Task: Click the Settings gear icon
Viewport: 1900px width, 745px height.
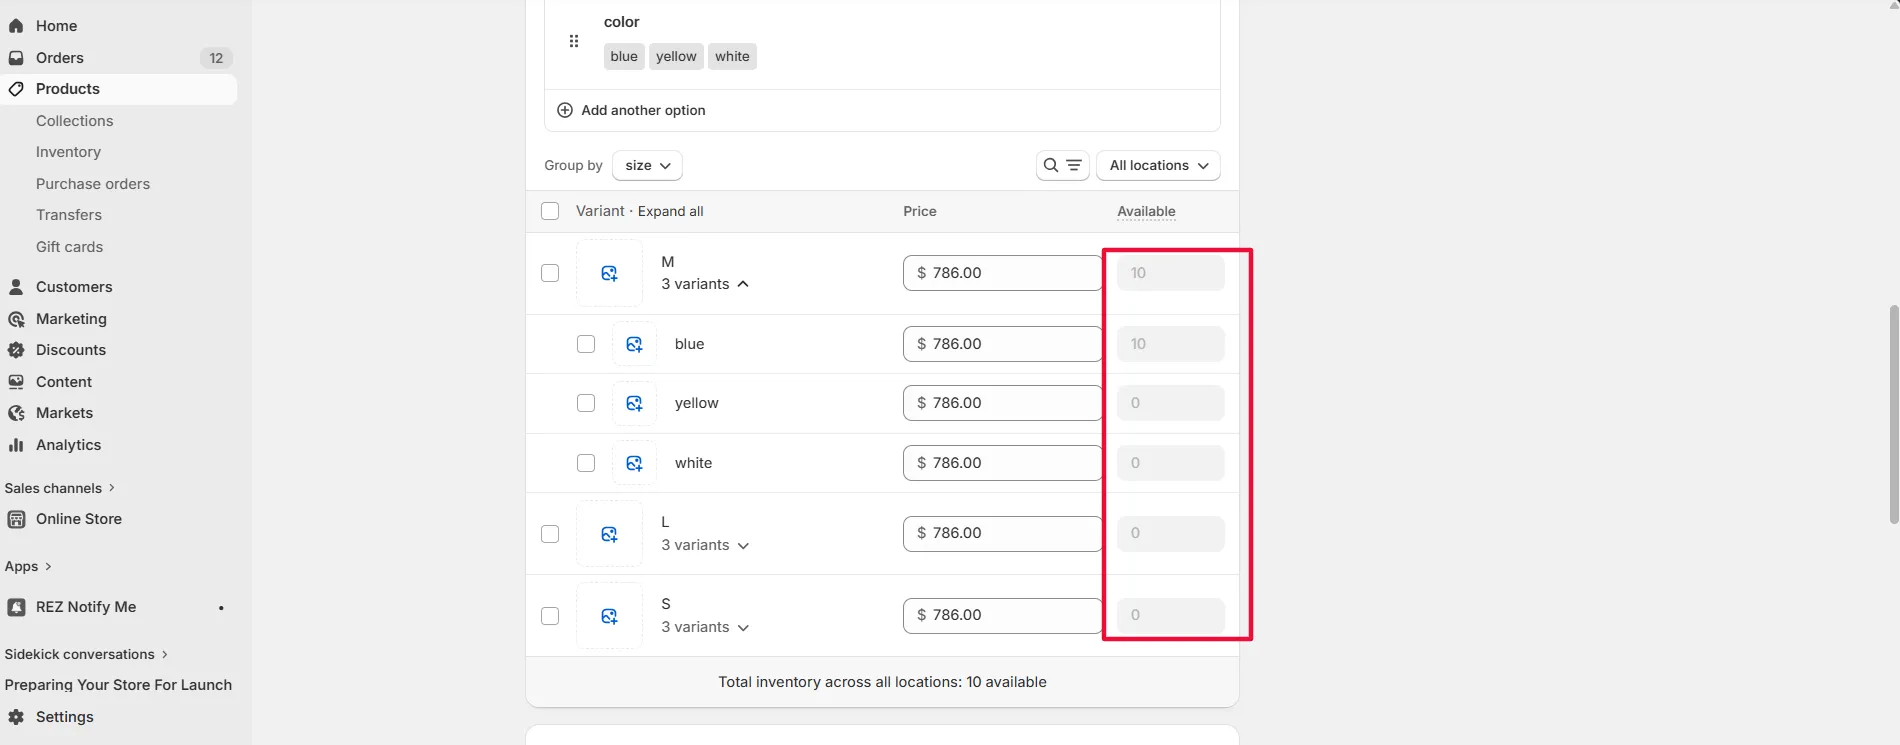Action: pos(16,717)
